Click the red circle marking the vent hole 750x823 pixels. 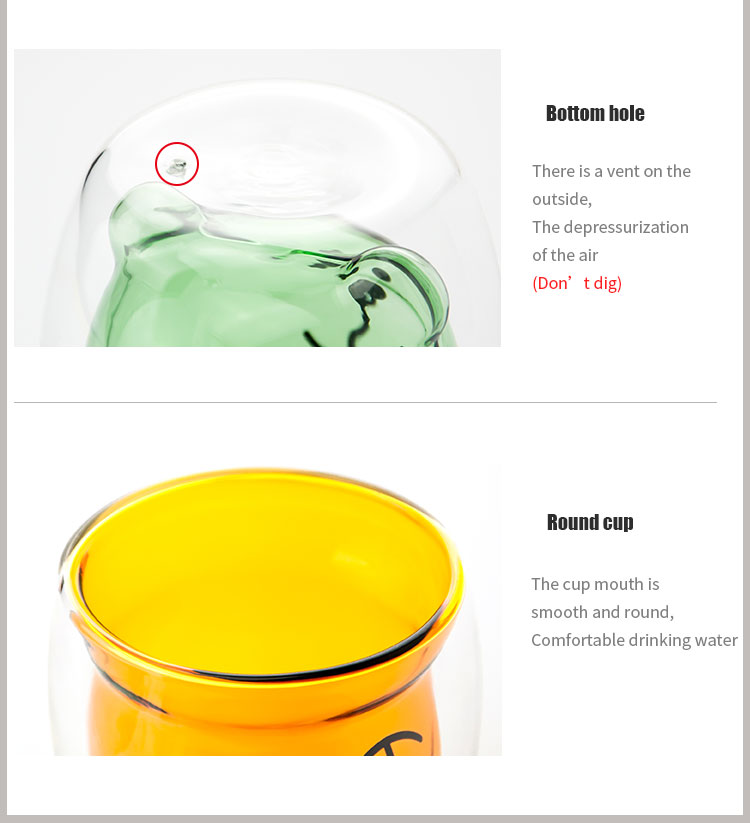(x=177, y=164)
